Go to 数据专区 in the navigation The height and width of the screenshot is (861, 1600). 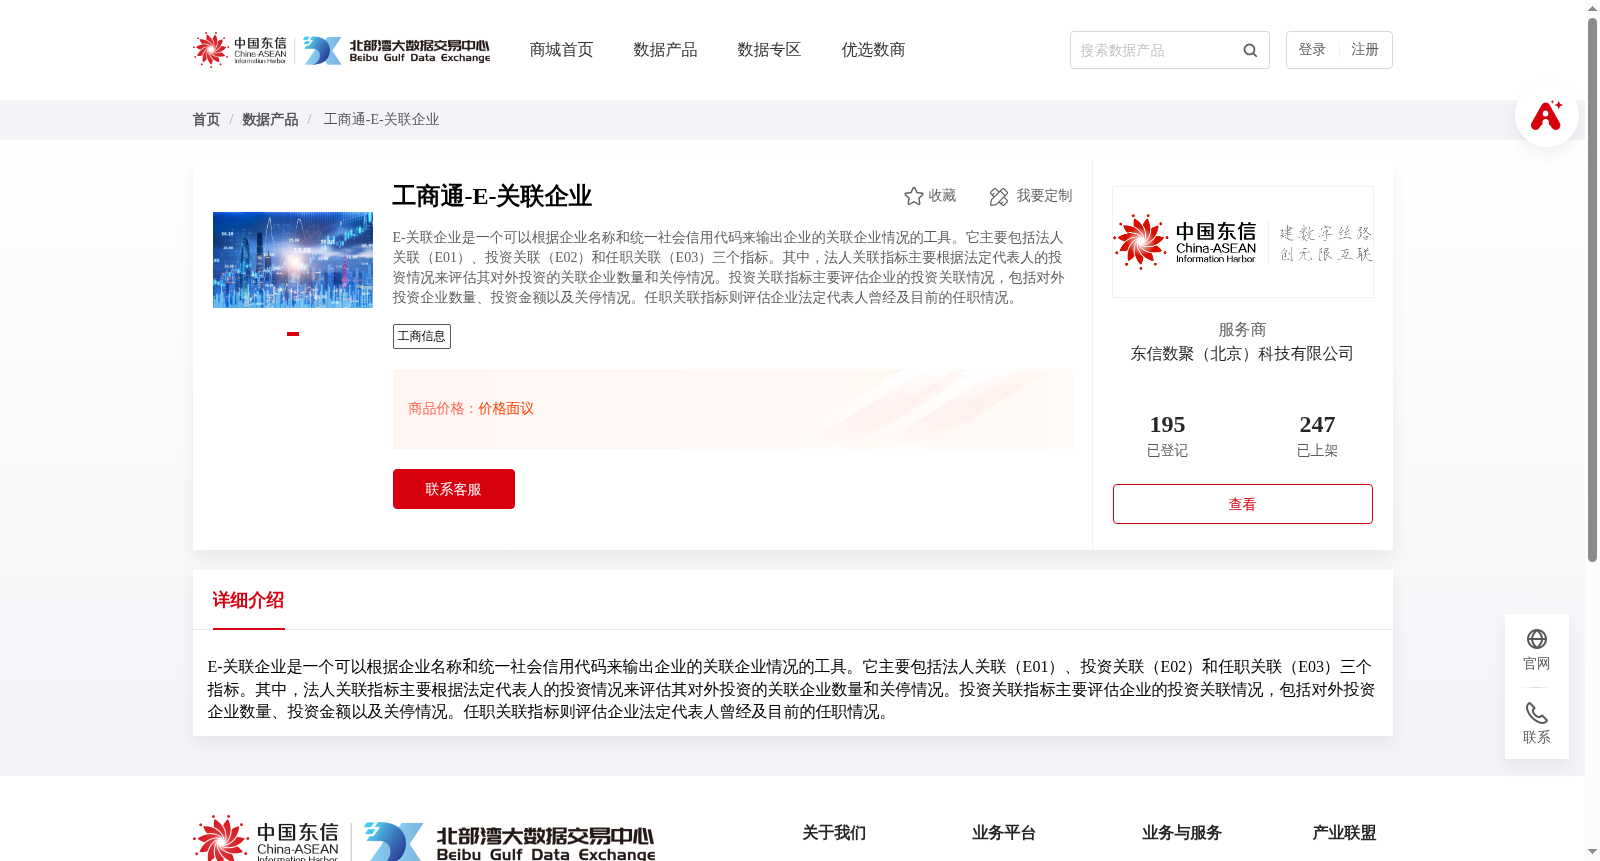769,50
